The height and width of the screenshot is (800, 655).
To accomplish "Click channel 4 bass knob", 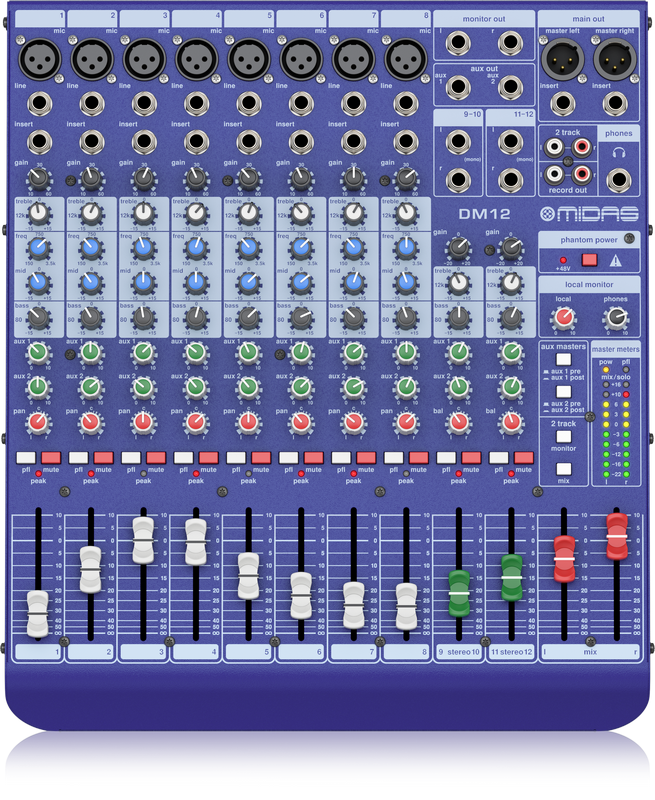I will [x=195, y=318].
